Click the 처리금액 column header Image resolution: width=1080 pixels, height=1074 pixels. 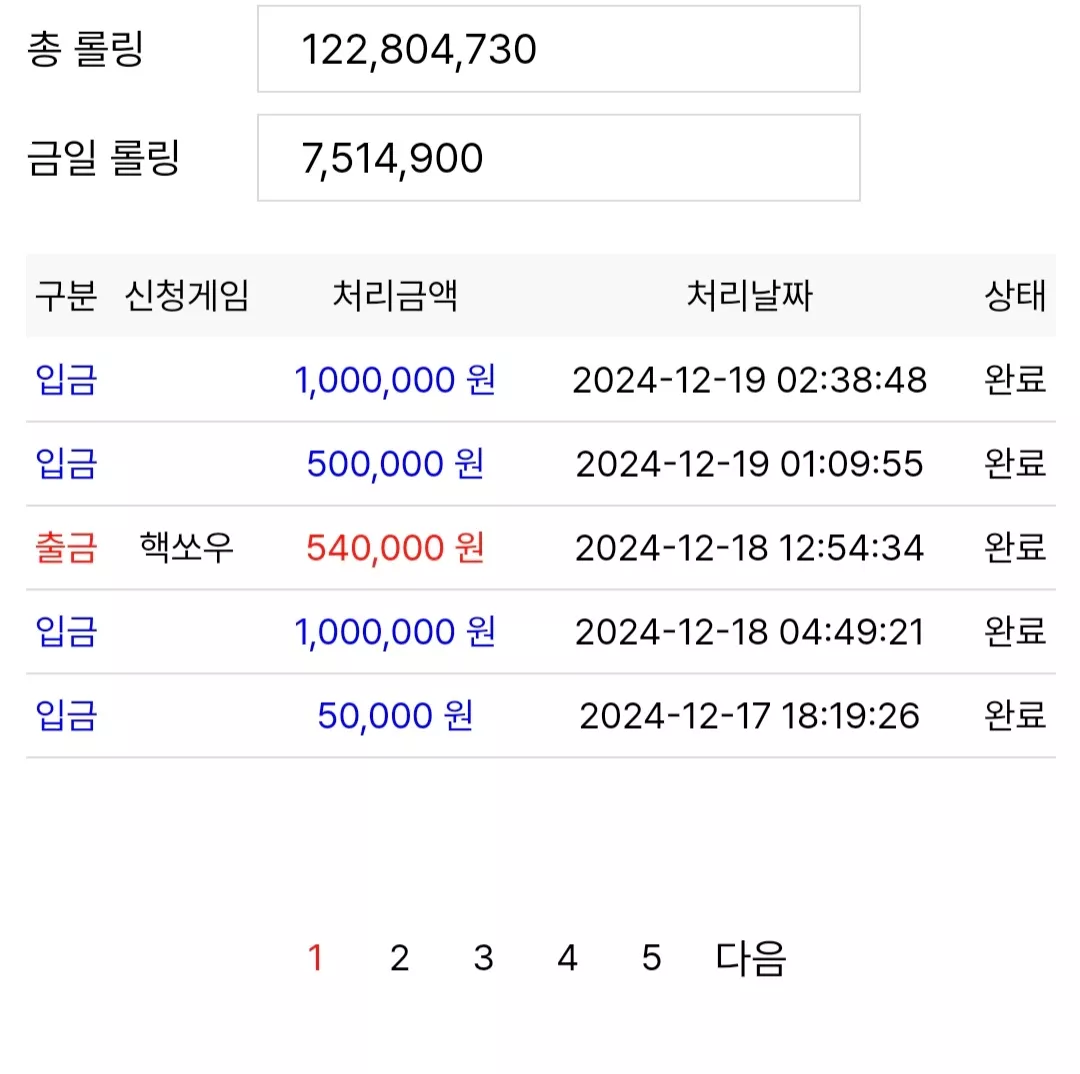395,296
